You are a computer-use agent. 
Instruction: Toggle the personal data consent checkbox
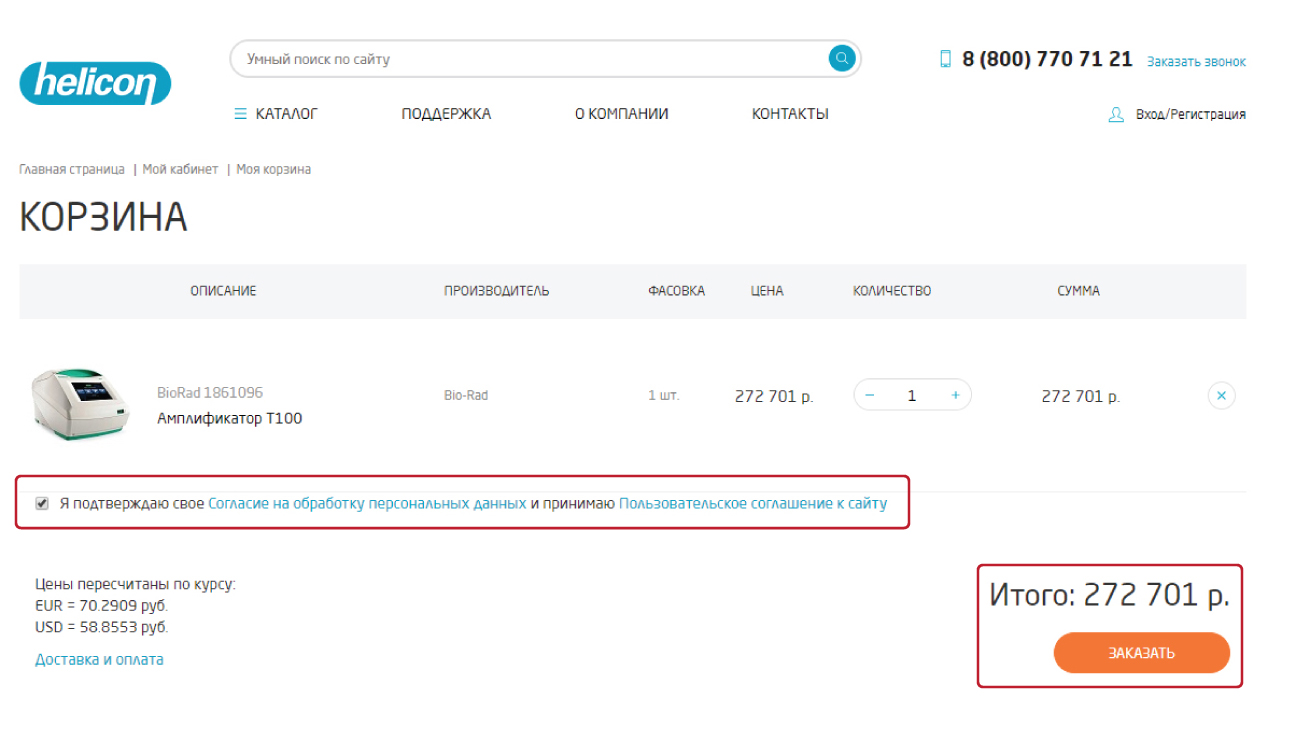[42, 503]
